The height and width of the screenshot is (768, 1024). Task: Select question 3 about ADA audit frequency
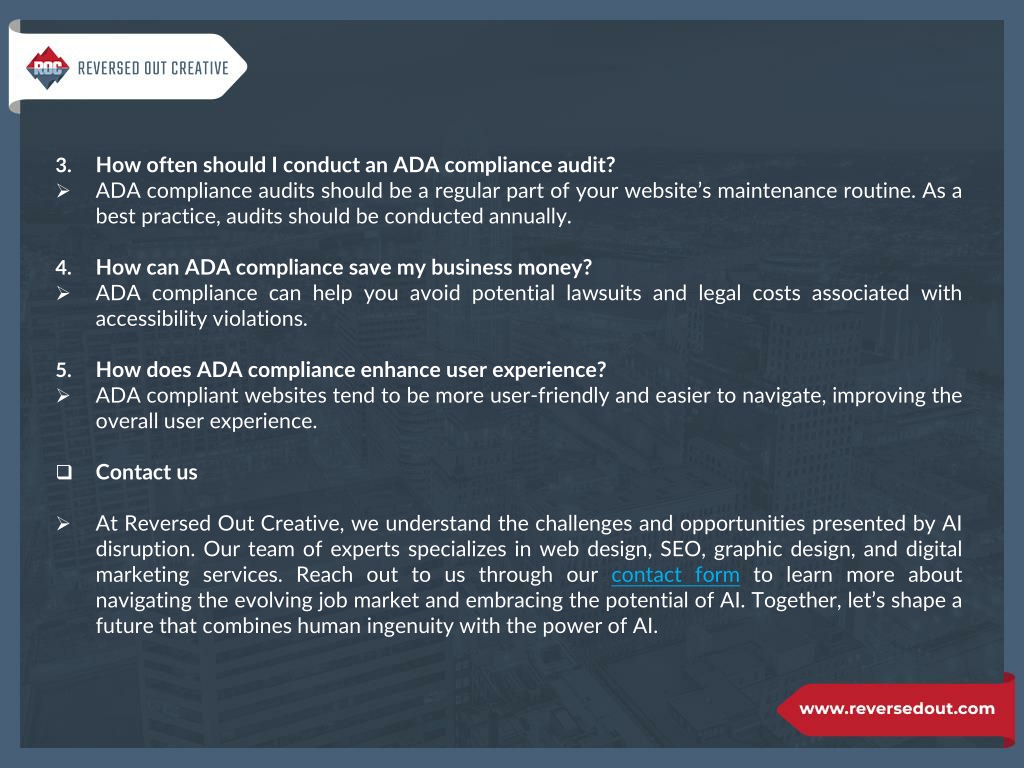355,165
